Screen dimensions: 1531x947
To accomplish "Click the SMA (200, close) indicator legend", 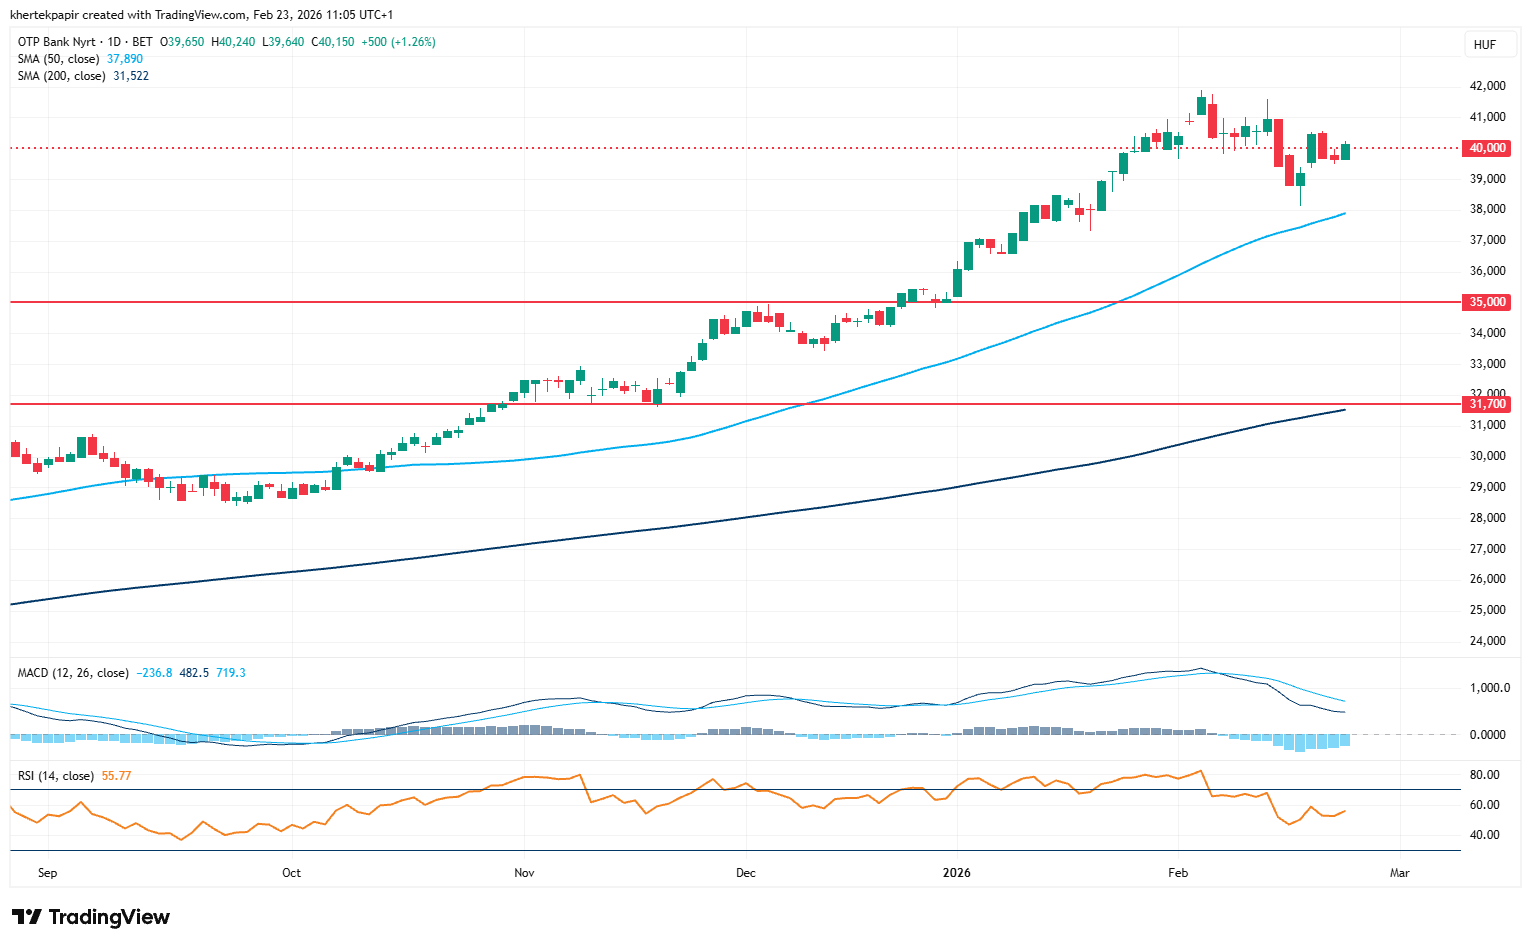I will [62, 76].
